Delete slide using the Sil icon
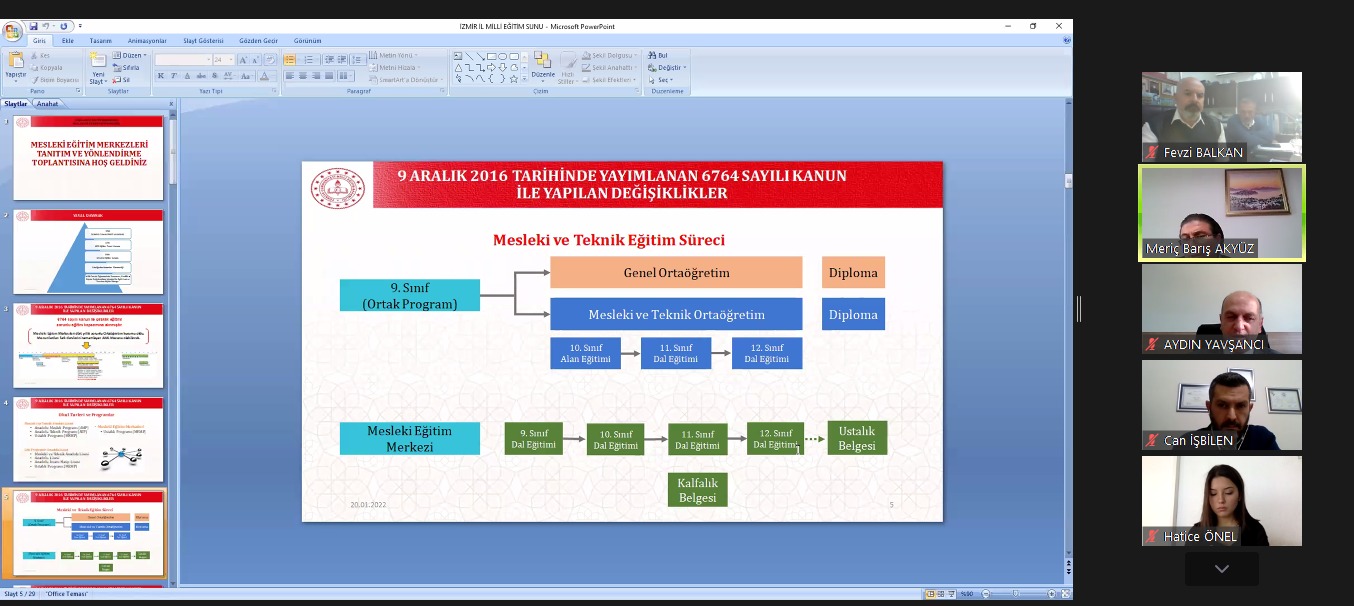This screenshot has width=1354, height=606. pyautogui.click(x=121, y=80)
